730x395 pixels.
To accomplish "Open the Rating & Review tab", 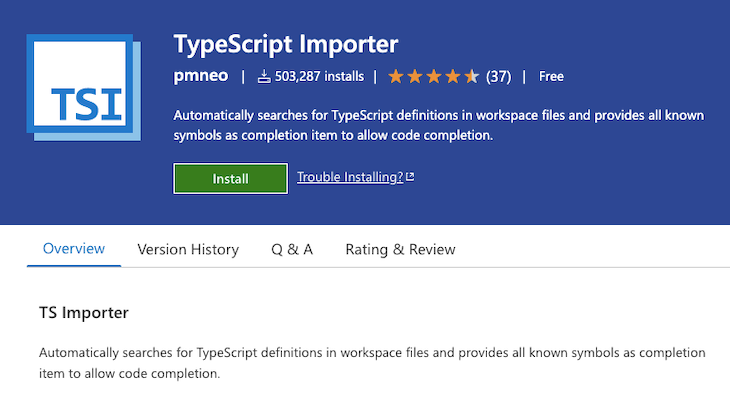I will pyautogui.click(x=400, y=249).
